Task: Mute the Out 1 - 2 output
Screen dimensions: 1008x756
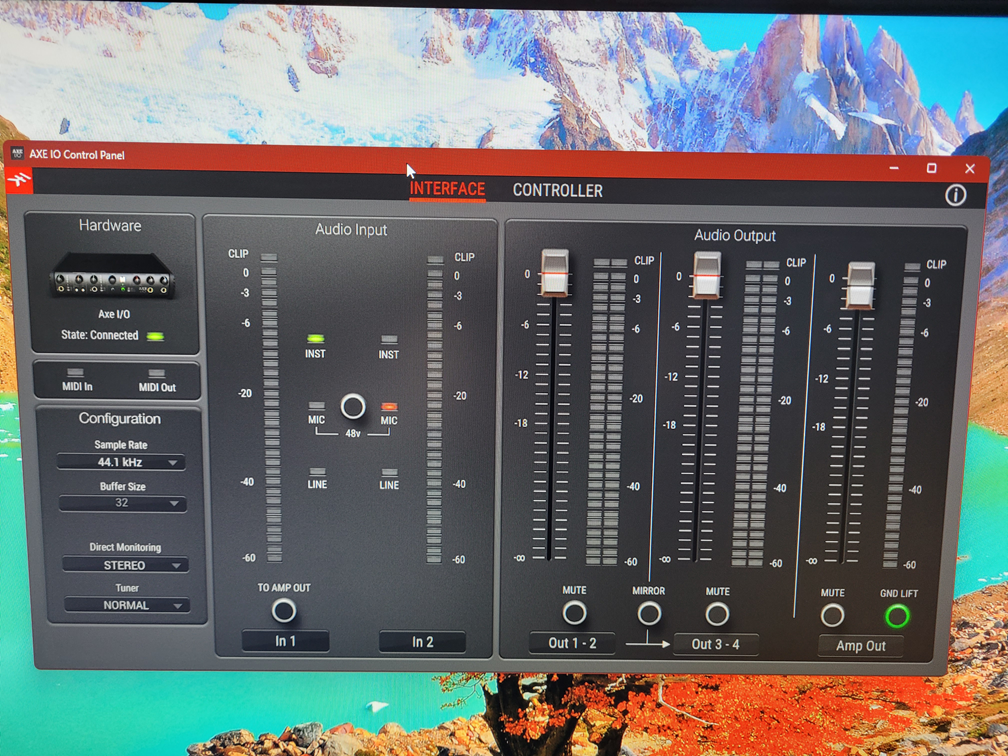Action: 574,612
